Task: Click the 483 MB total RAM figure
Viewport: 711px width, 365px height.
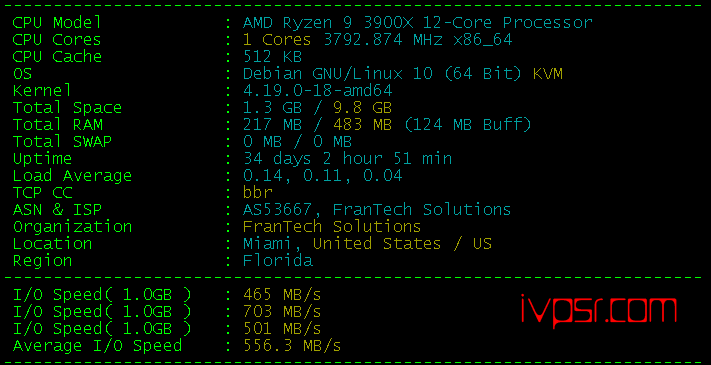Action: pyautogui.click(x=363, y=124)
